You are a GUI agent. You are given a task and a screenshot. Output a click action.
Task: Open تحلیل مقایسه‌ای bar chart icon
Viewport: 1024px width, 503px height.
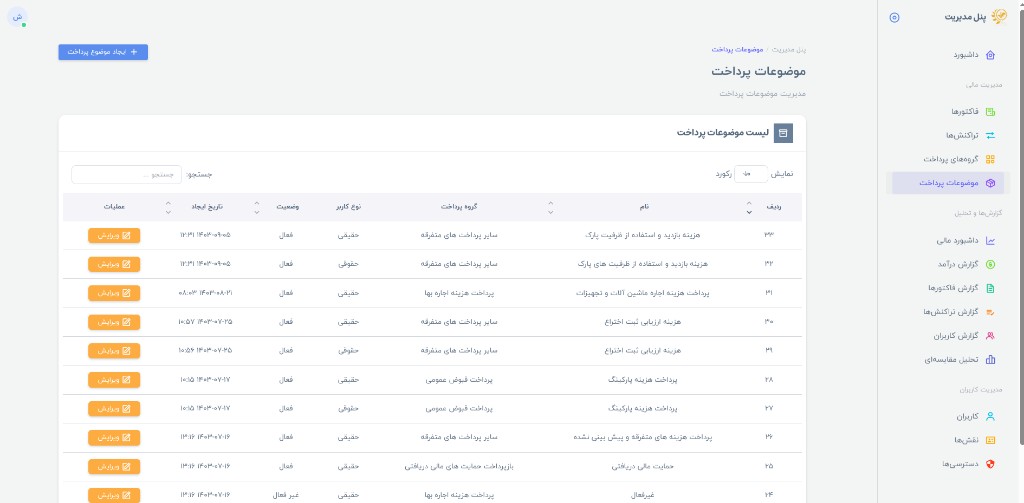click(990, 359)
